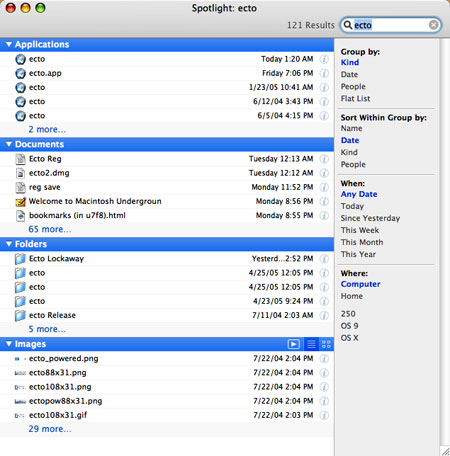Show info for ecto_powered.png

(x=324, y=359)
